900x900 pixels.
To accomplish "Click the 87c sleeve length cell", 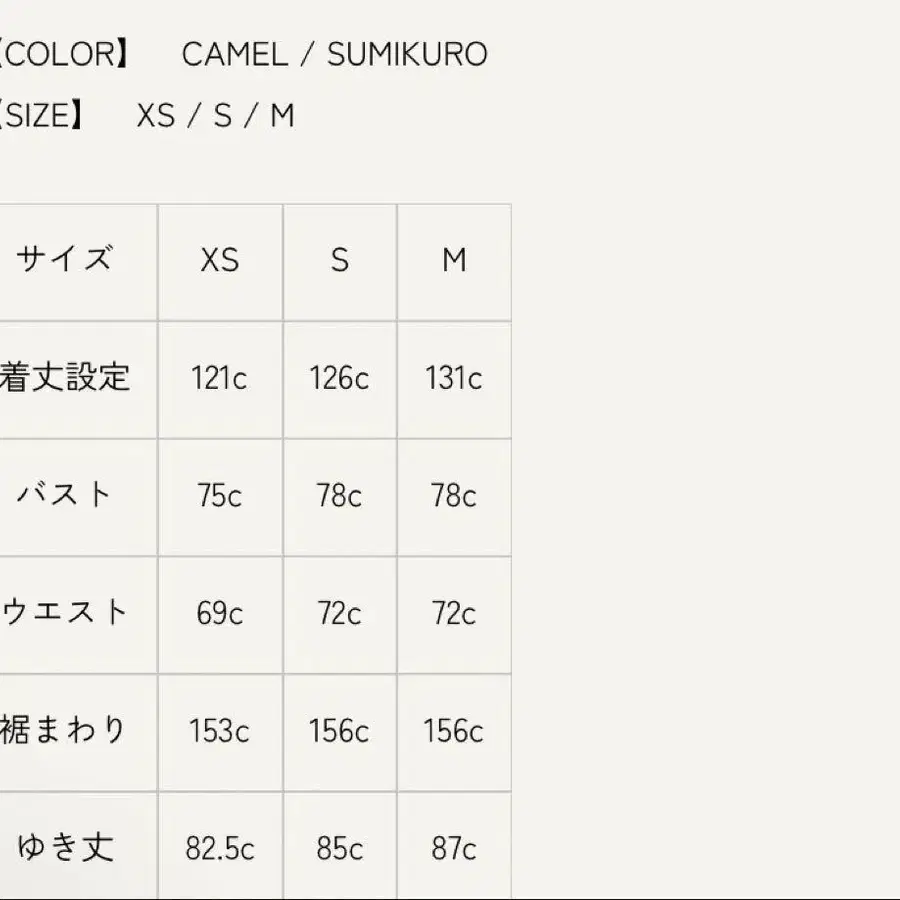I will (x=454, y=849).
